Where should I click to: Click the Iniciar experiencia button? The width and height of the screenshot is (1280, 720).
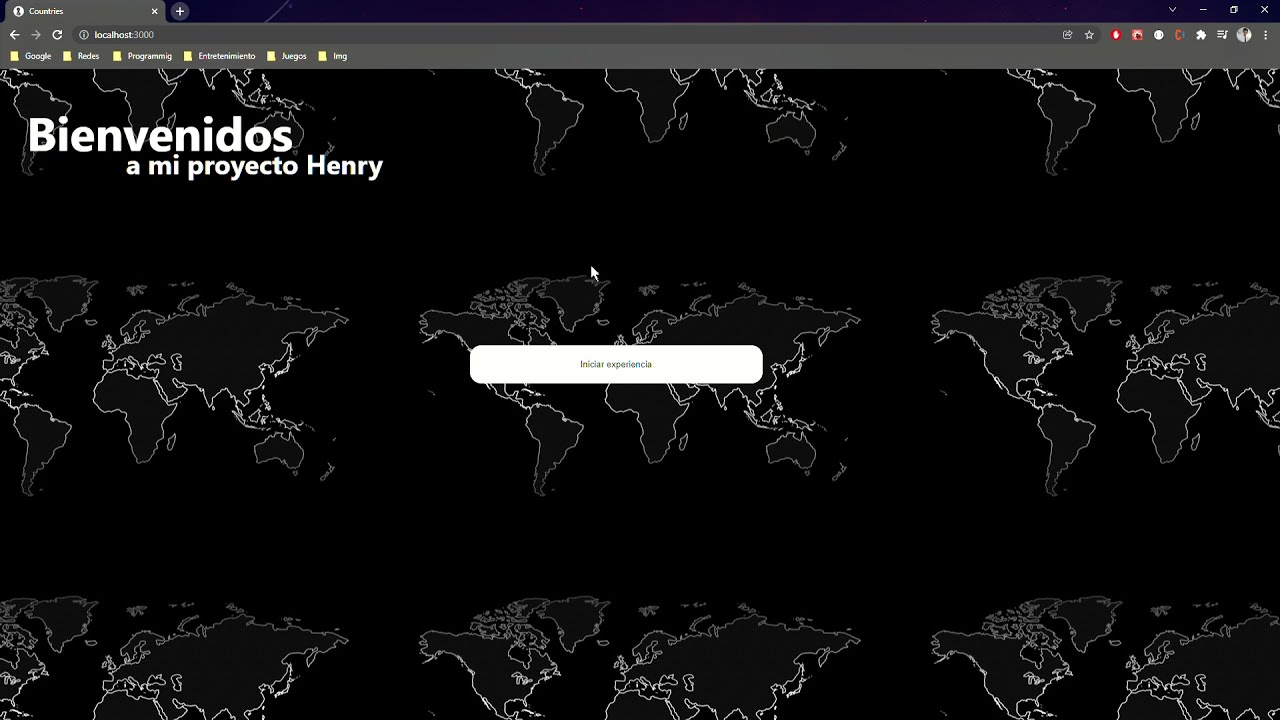[616, 364]
